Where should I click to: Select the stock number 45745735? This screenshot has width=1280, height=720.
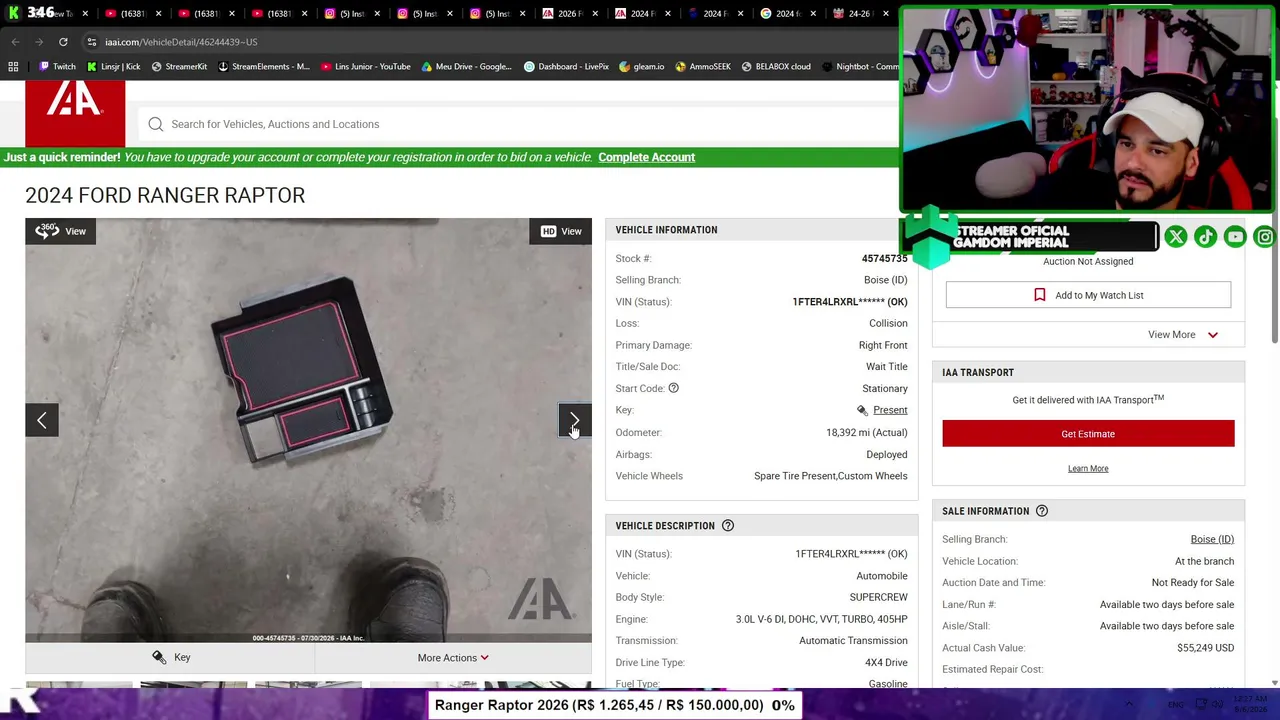pyautogui.click(x=885, y=258)
